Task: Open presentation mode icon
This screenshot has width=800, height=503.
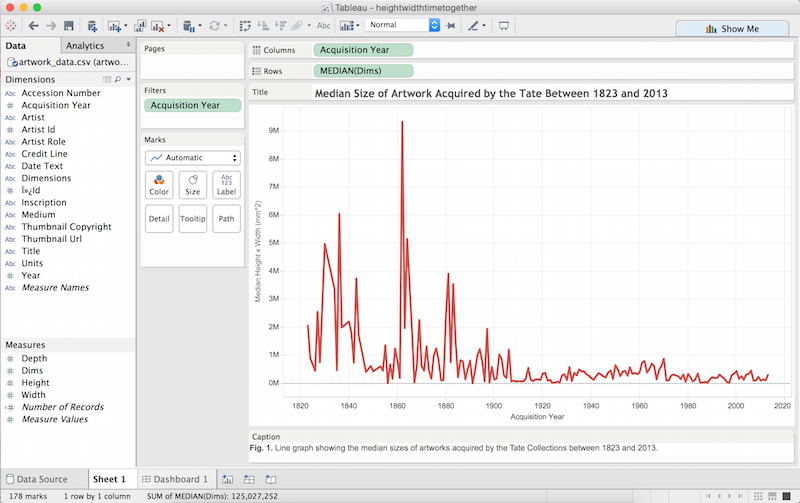Action: click(504, 26)
